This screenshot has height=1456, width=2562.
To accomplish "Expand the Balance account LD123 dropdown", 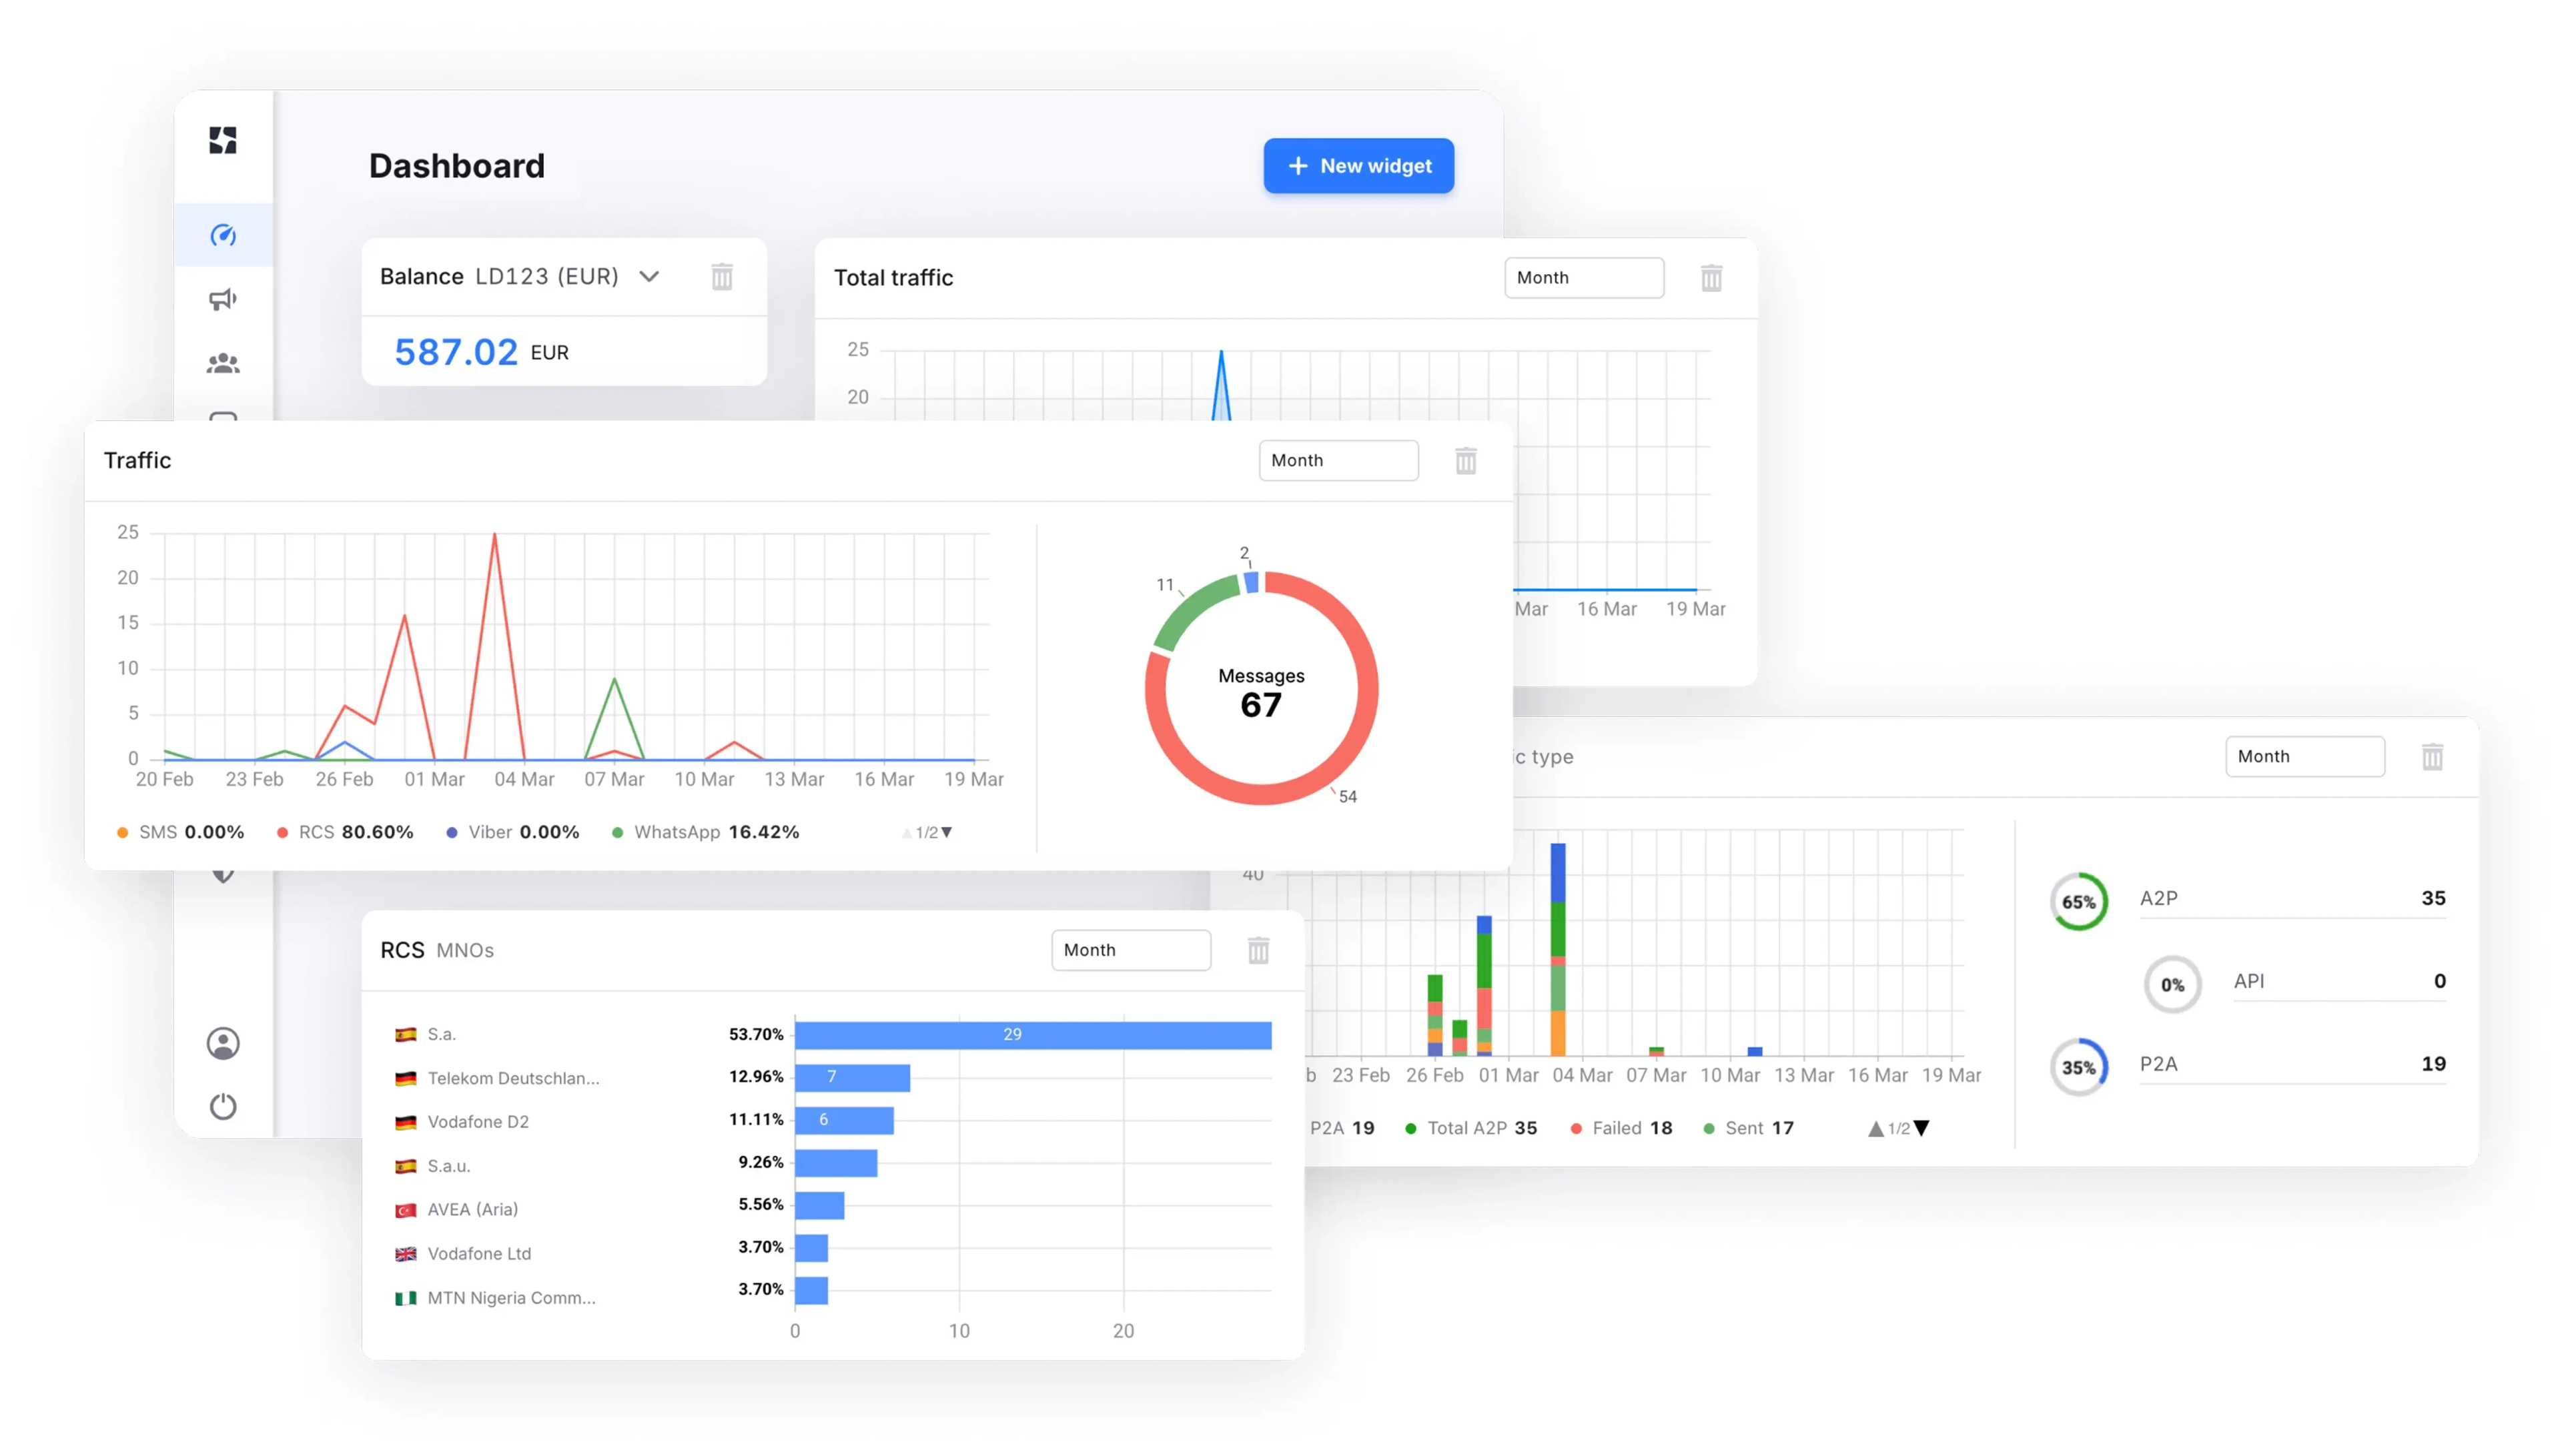I will 649,276.
